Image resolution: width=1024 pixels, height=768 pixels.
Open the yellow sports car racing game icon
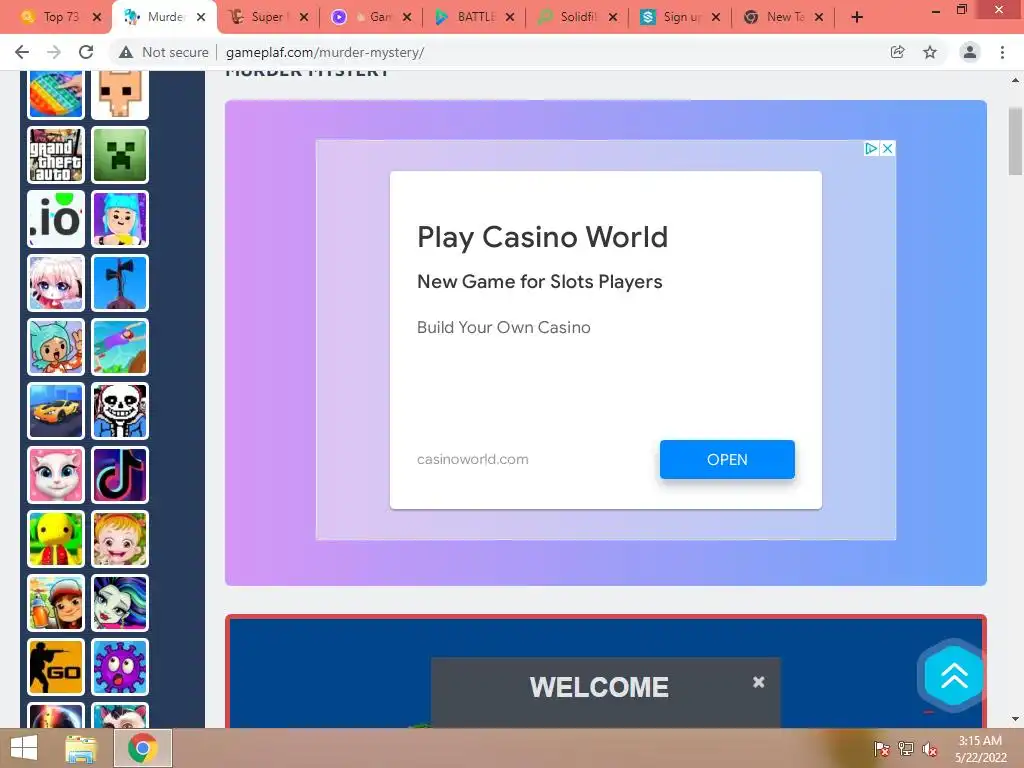point(56,411)
